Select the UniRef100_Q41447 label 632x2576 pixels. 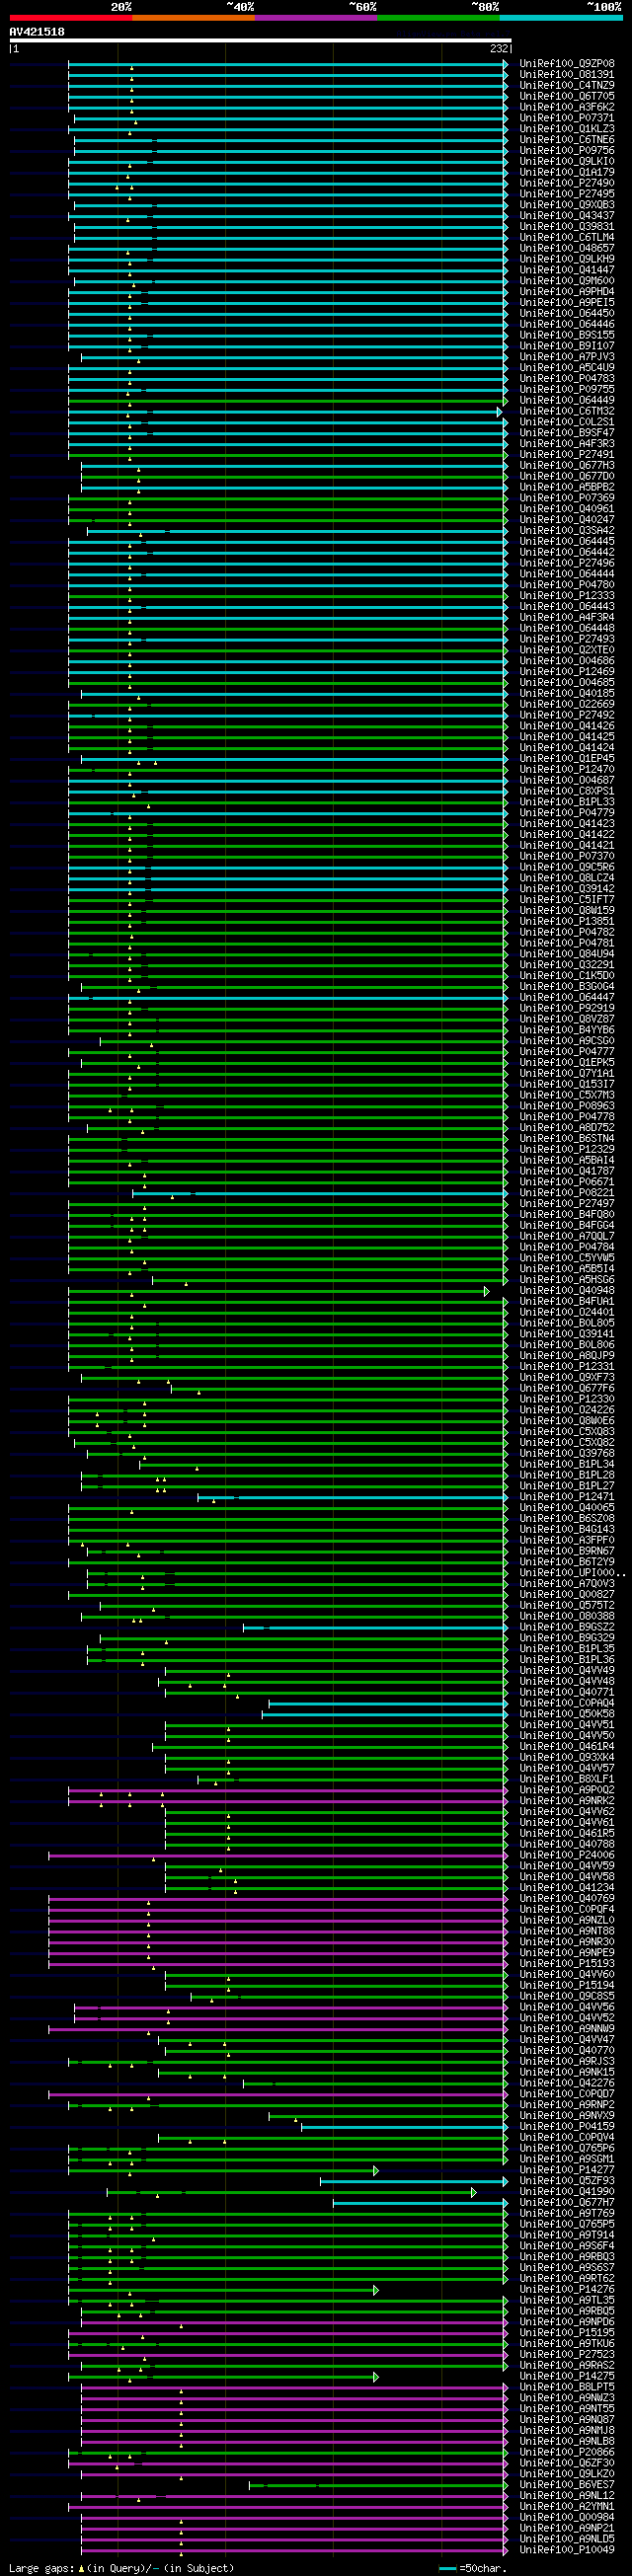click(567, 270)
